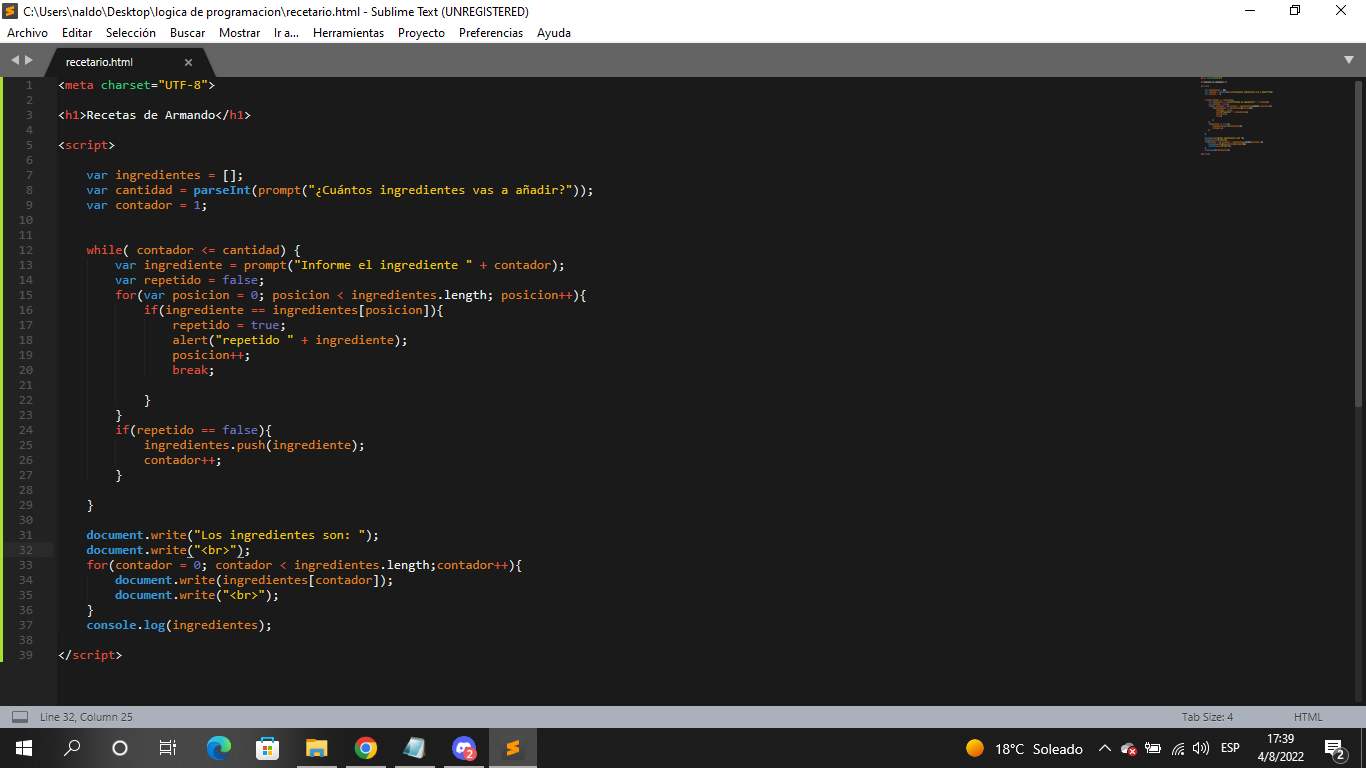Click the while( contador <= cantidad) line

pyautogui.click(x=194, y=250)
